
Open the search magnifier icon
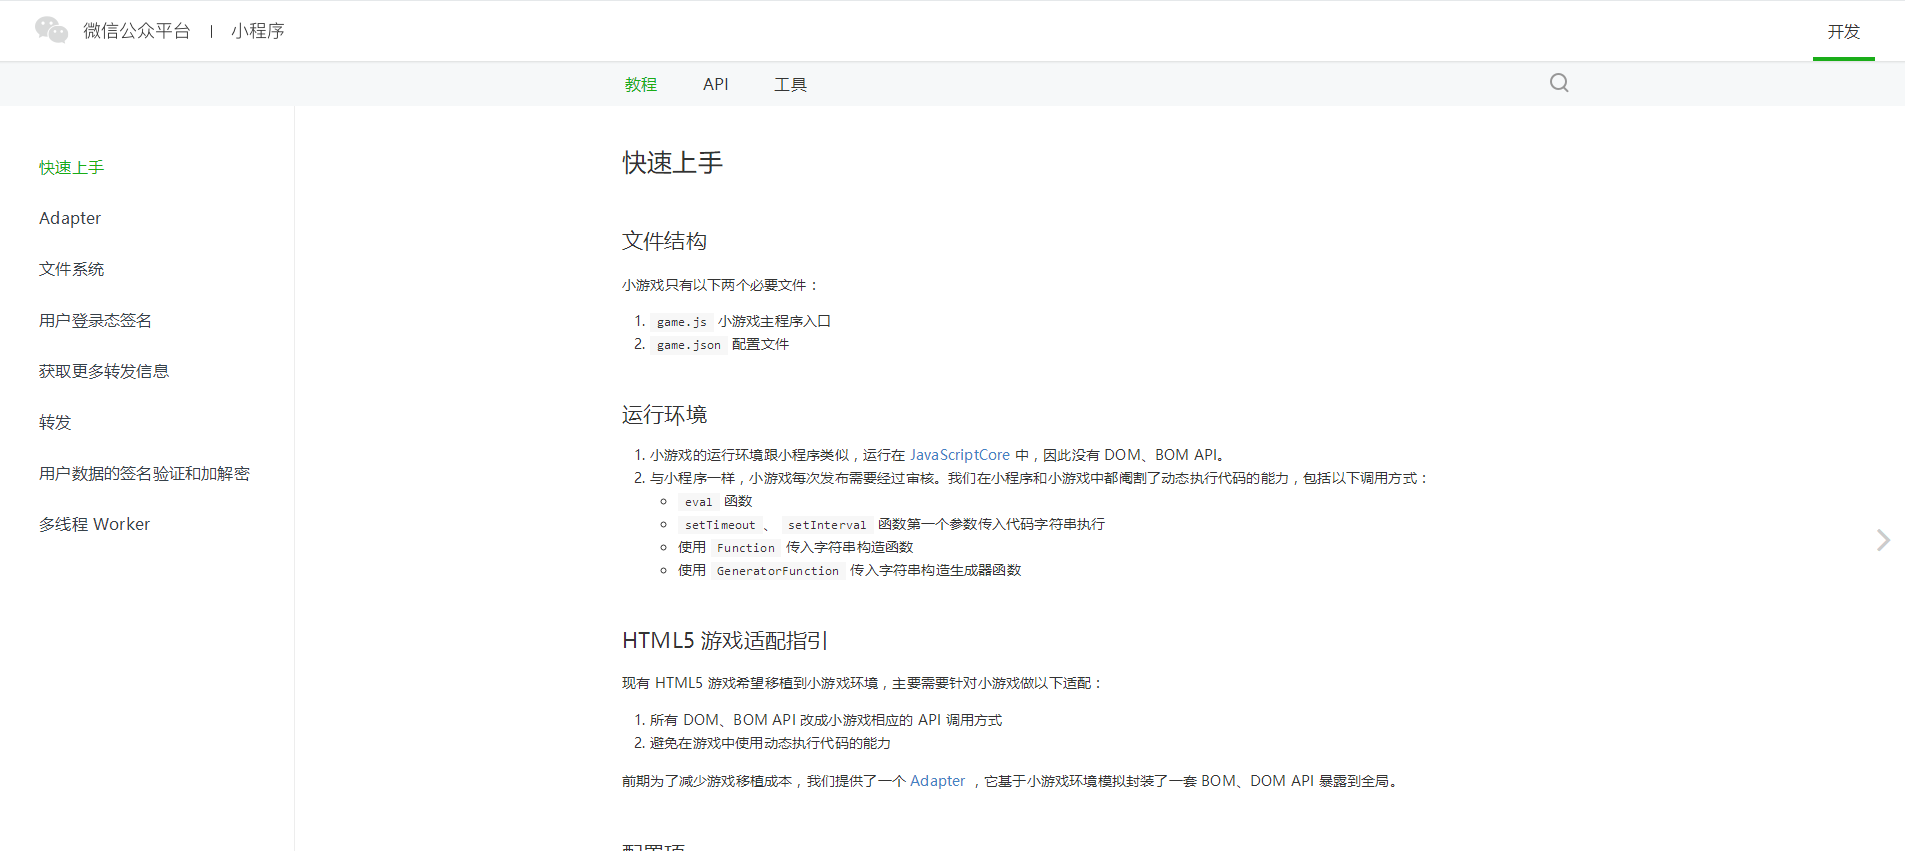pyautogui.click(x=1559, y=83)
